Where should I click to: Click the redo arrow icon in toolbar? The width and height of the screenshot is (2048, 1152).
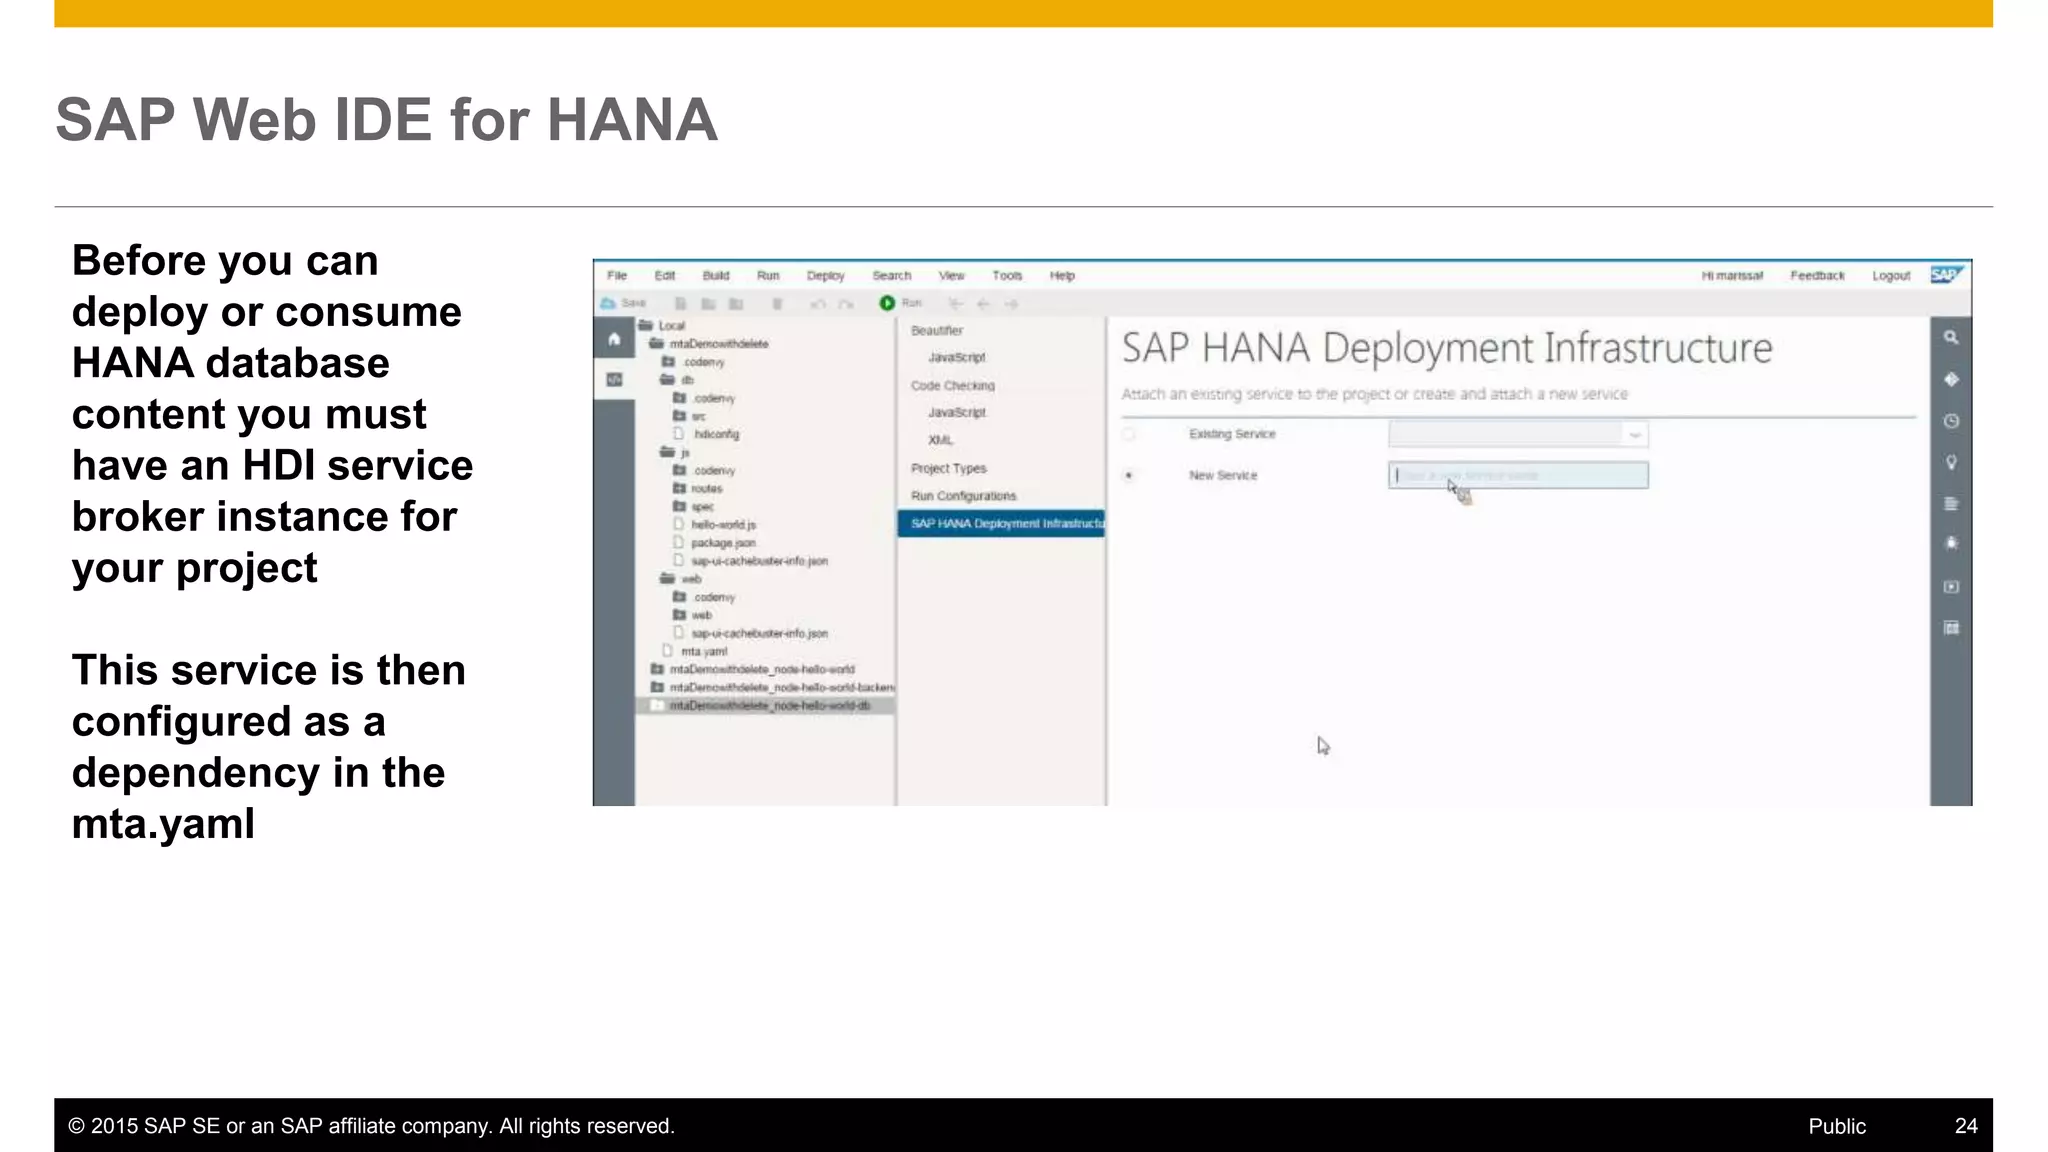click(x=846, y=303)
